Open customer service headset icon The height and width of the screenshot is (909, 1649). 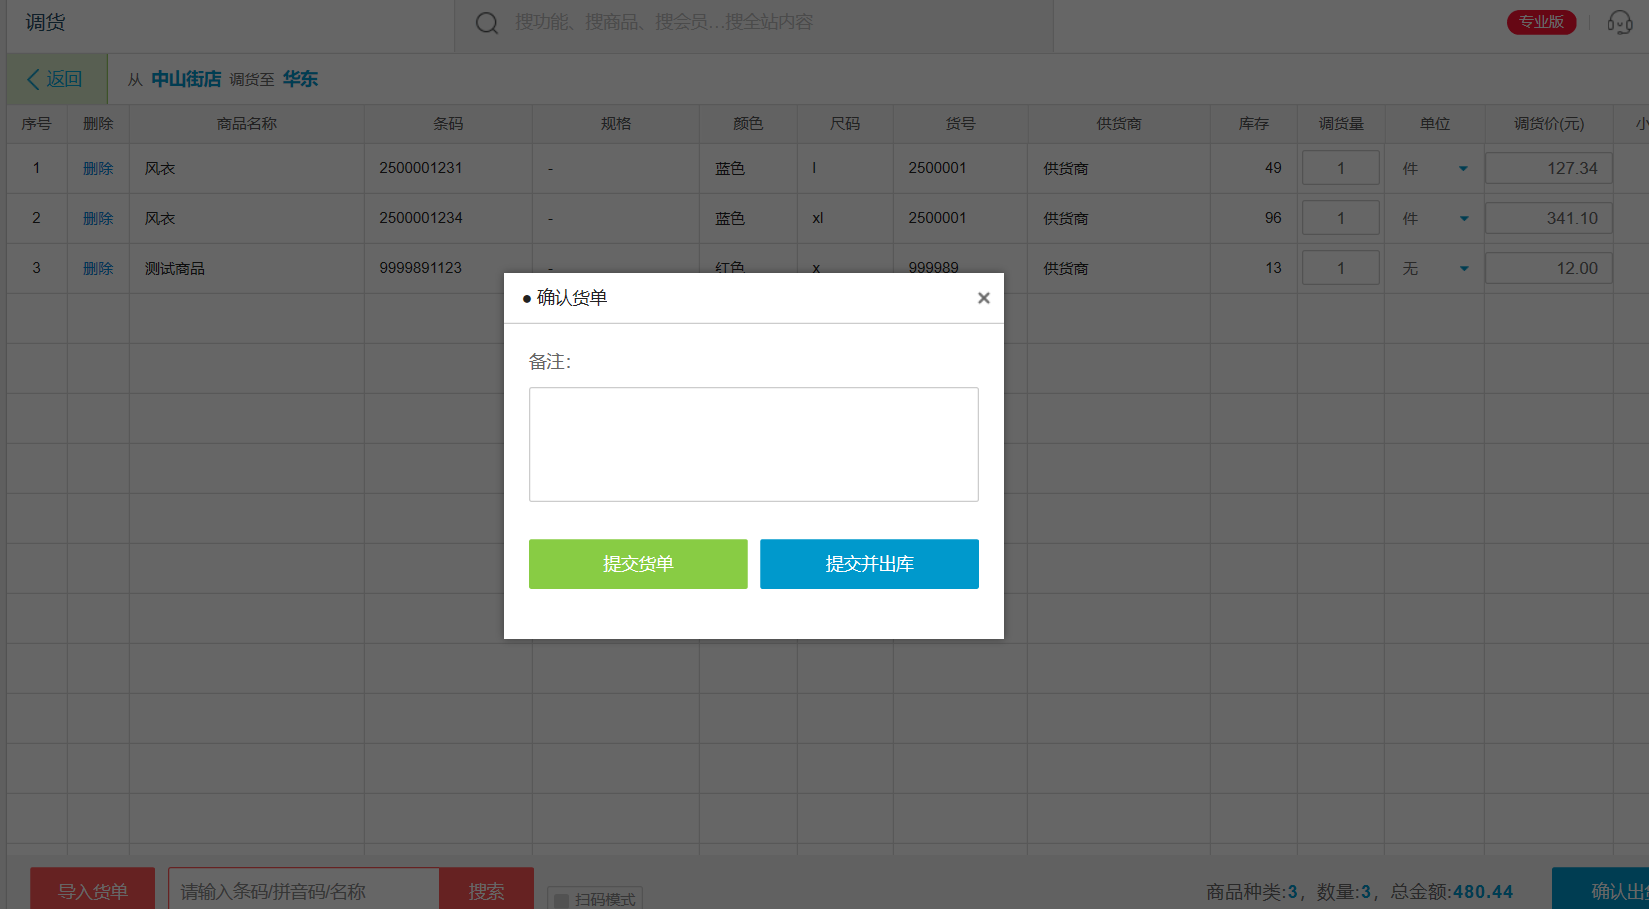click(1619, 22)
